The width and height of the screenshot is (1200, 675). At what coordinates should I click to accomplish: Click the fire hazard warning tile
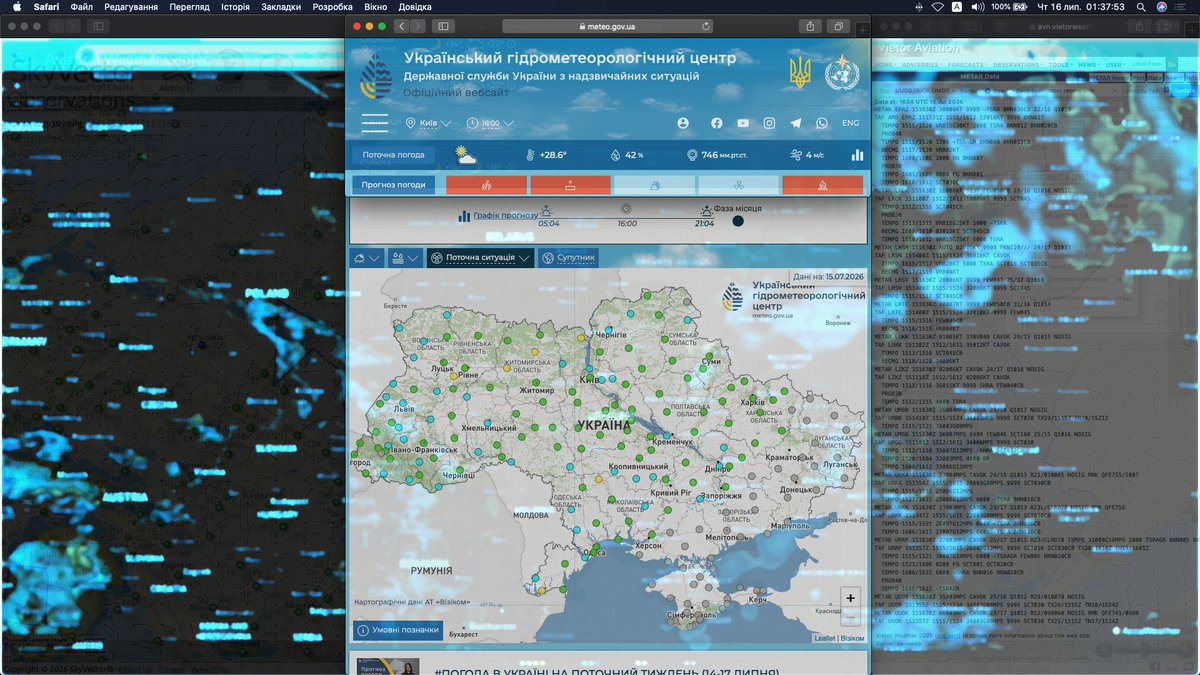[486, 185]
